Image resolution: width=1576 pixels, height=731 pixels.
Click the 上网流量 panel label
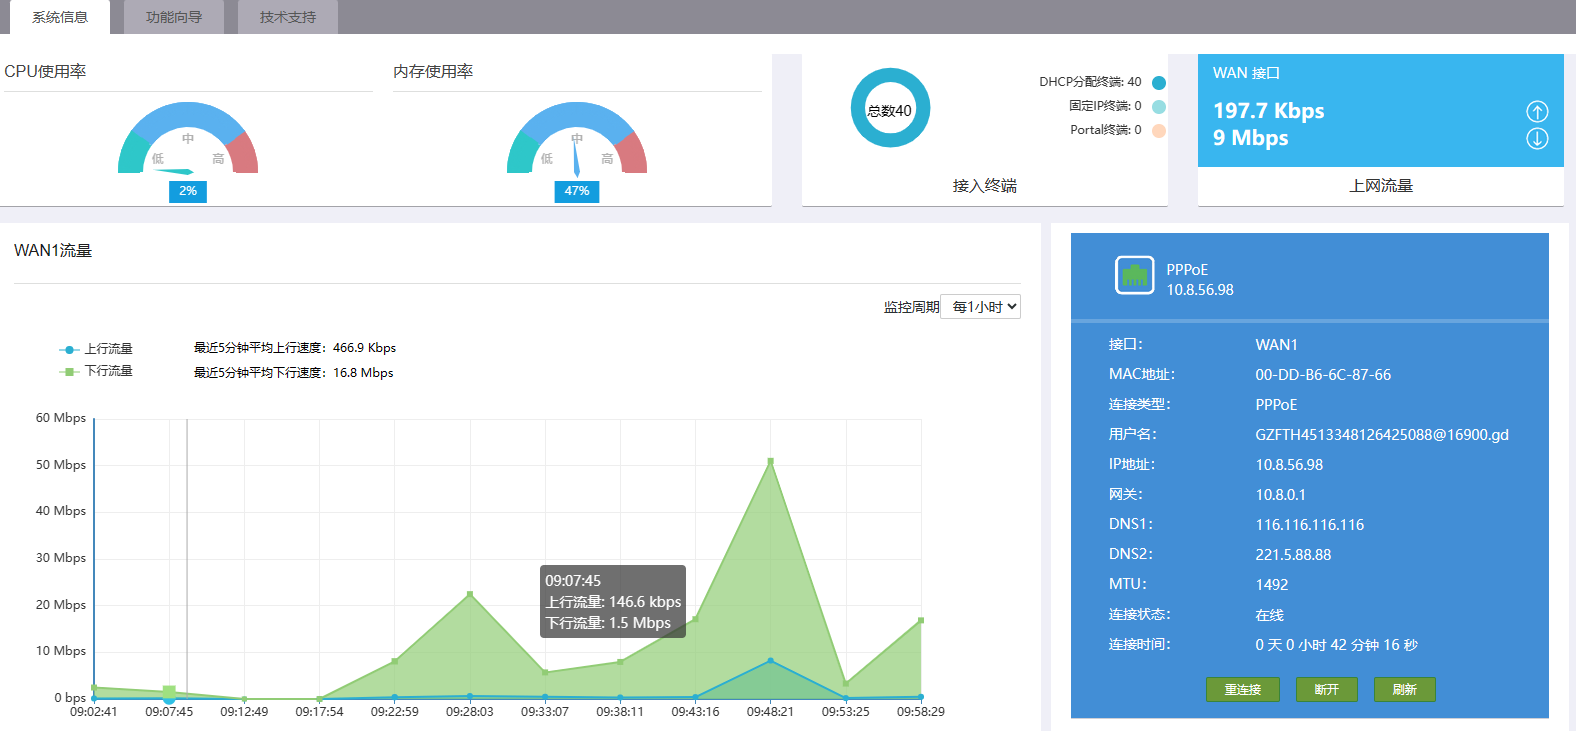pyautogui.click(x=1380, y=186)
